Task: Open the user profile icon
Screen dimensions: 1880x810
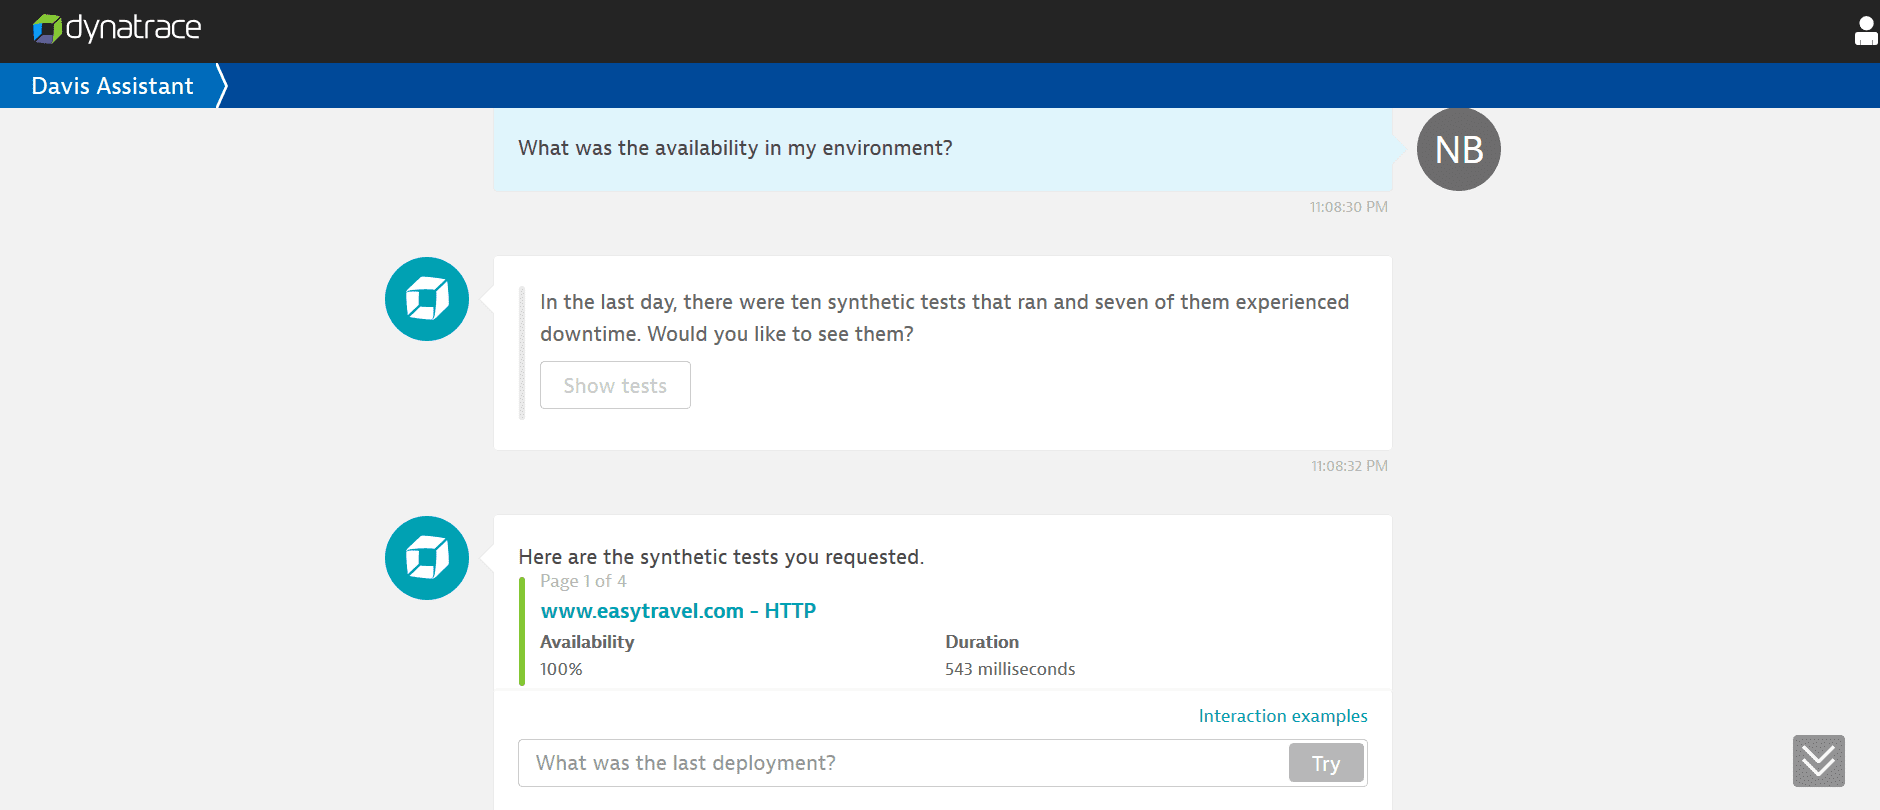Action: 1866,31
